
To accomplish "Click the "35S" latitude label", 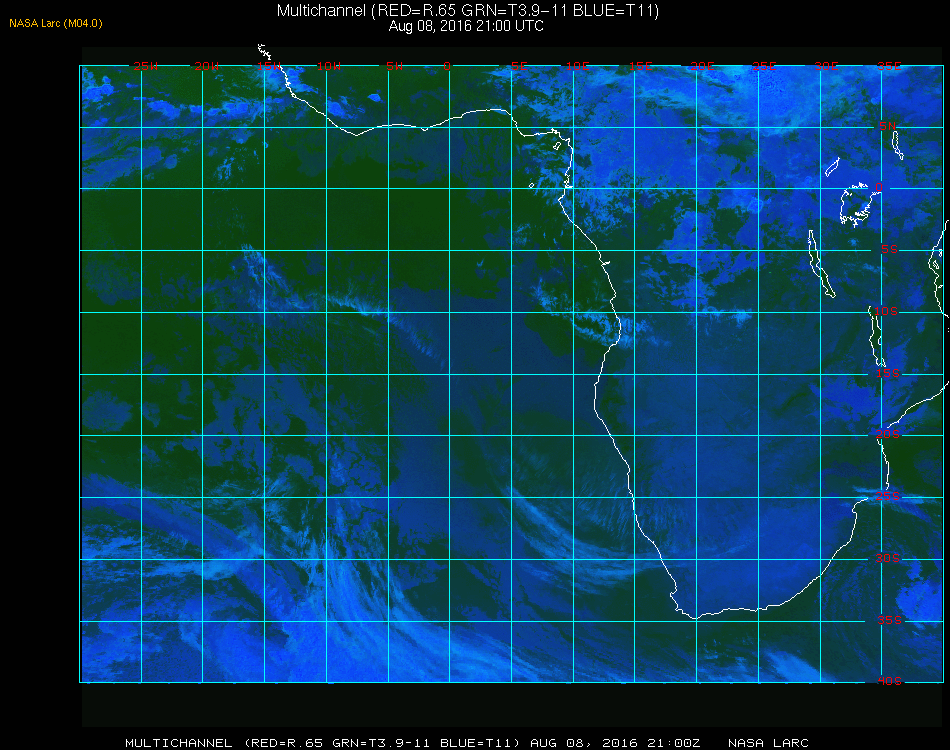I will 889,620.
